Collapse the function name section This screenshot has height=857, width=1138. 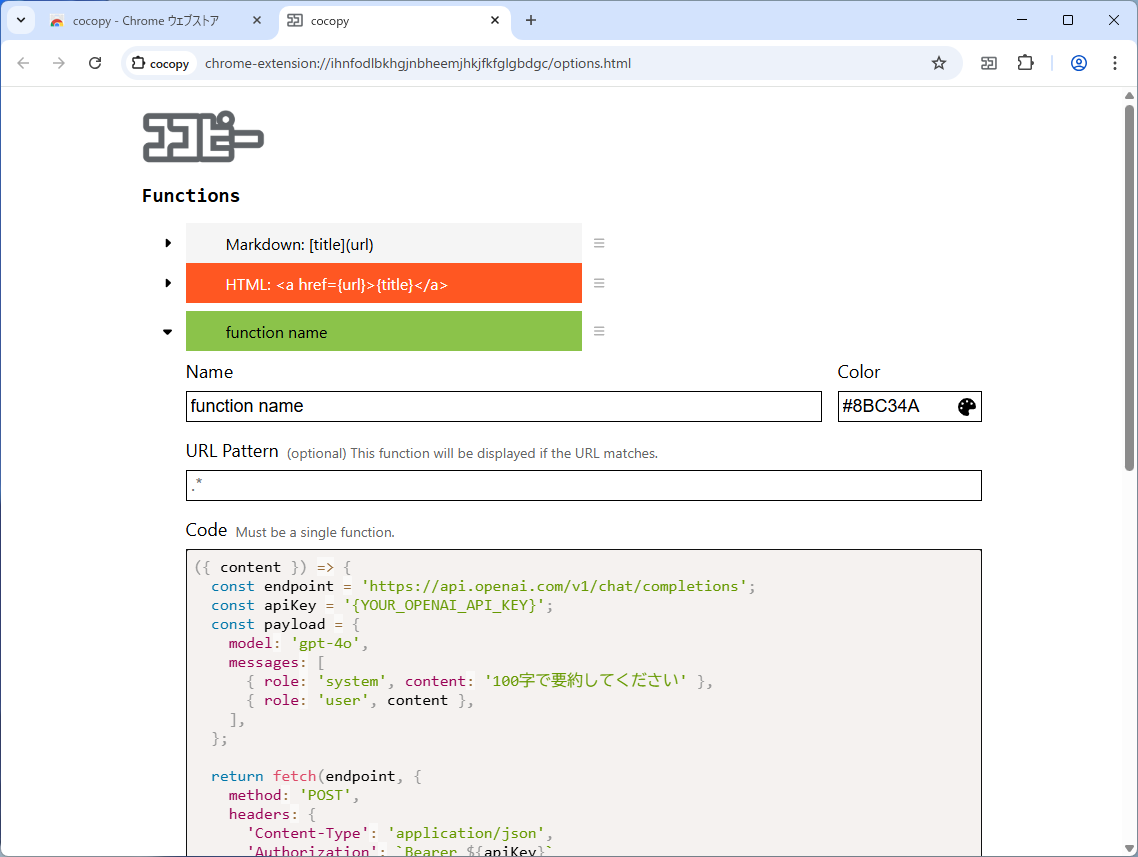pos(168,332)
